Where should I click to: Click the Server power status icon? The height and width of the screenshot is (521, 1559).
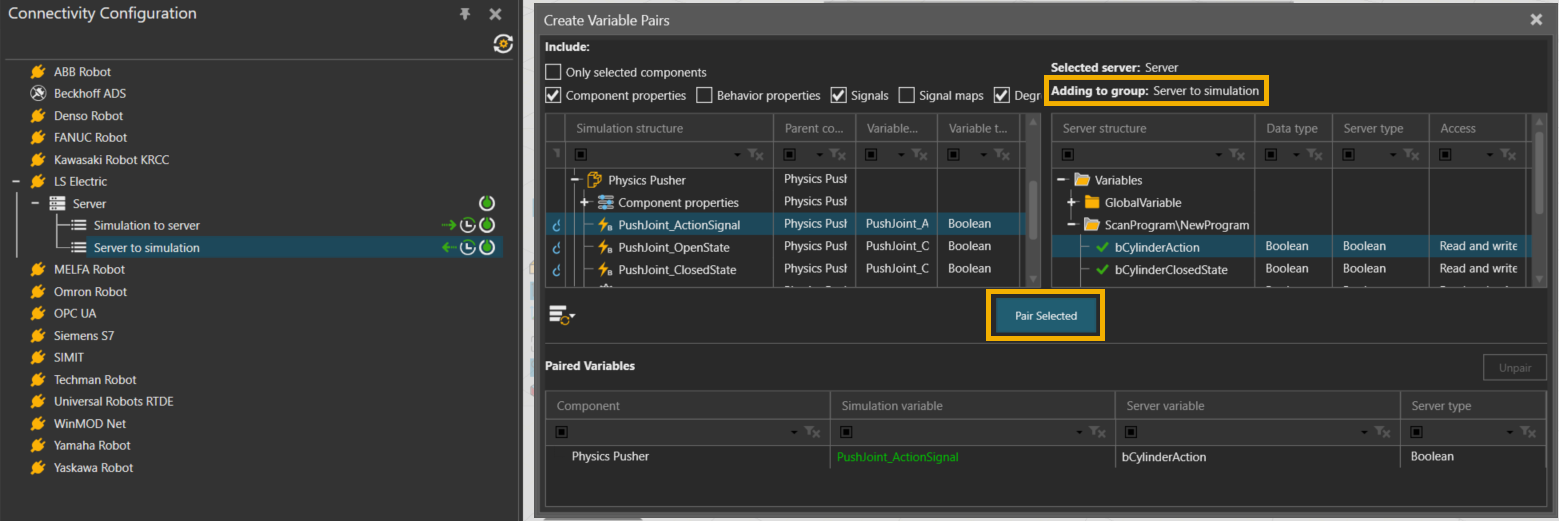coord(487,203)
